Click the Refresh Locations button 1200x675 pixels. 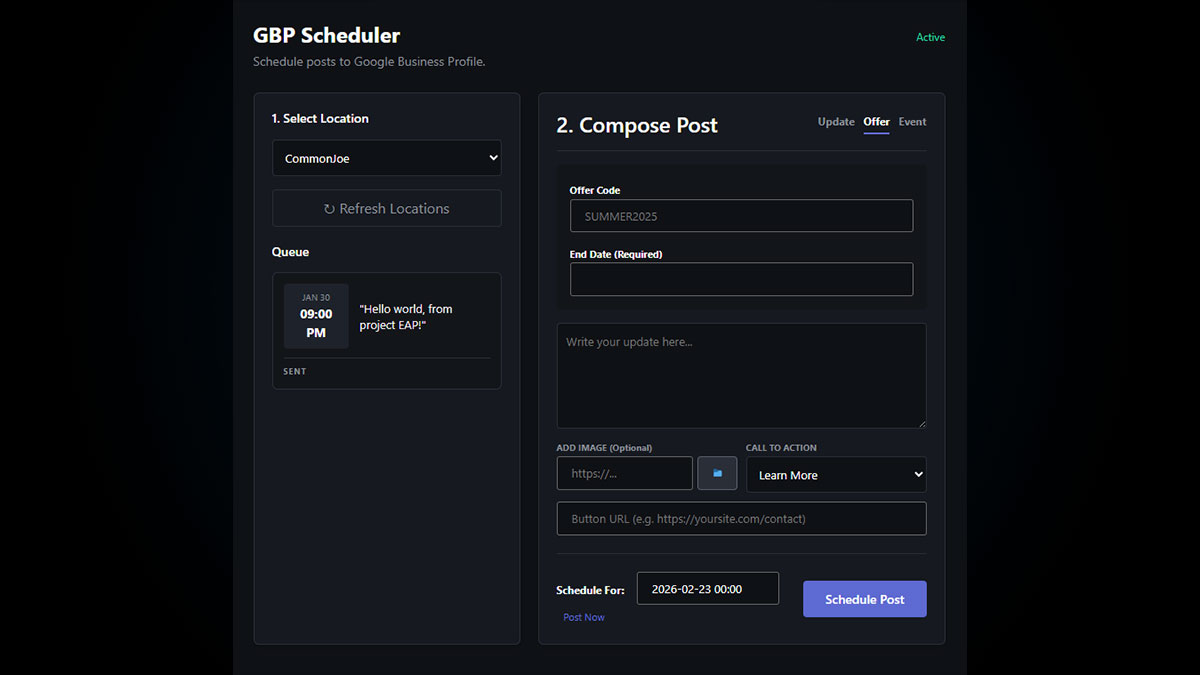[387, 209]
